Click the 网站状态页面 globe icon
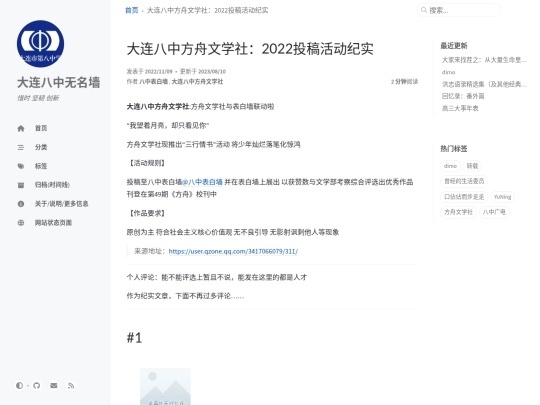Screen dimensions: 540x405 pyautogui.click(x=21, y=223)
